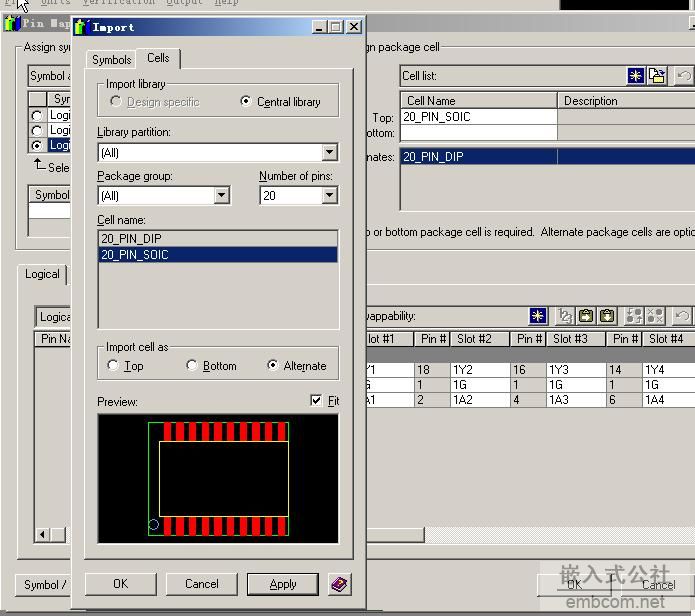
Task: Click the Slot #4 column header
Action: tap(669, 339)
